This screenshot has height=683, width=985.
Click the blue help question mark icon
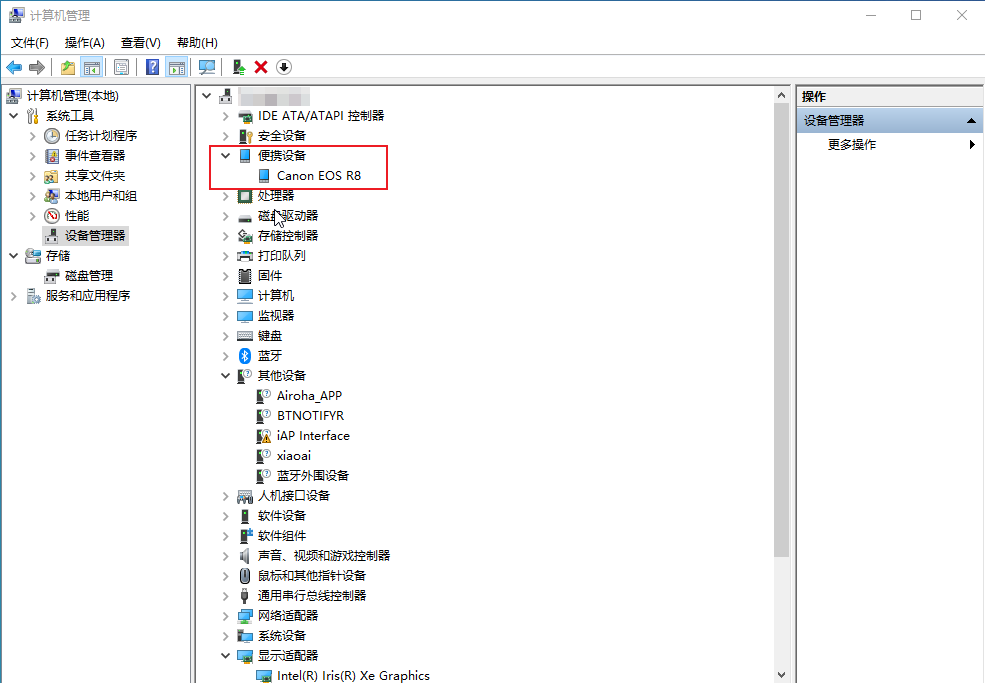pyautogui.click(x=152, y=67)
